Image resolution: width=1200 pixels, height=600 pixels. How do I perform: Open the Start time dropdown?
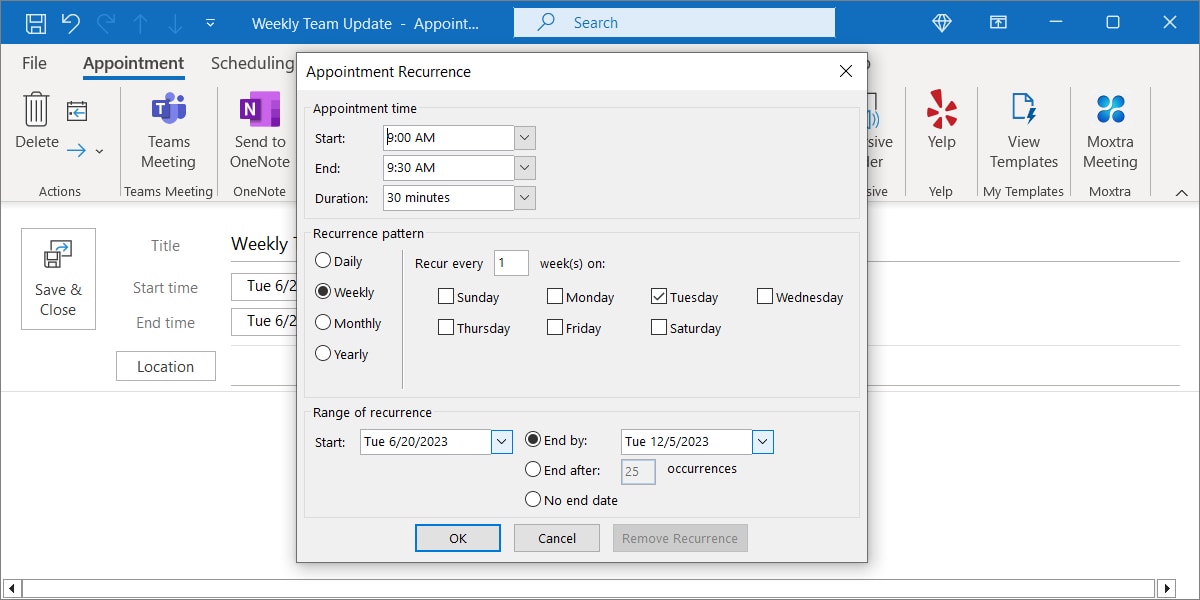(523, 137)
